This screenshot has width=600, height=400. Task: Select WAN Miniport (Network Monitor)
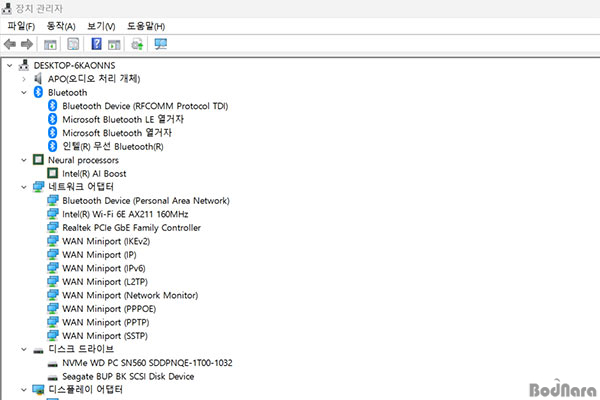pos(130,295)
